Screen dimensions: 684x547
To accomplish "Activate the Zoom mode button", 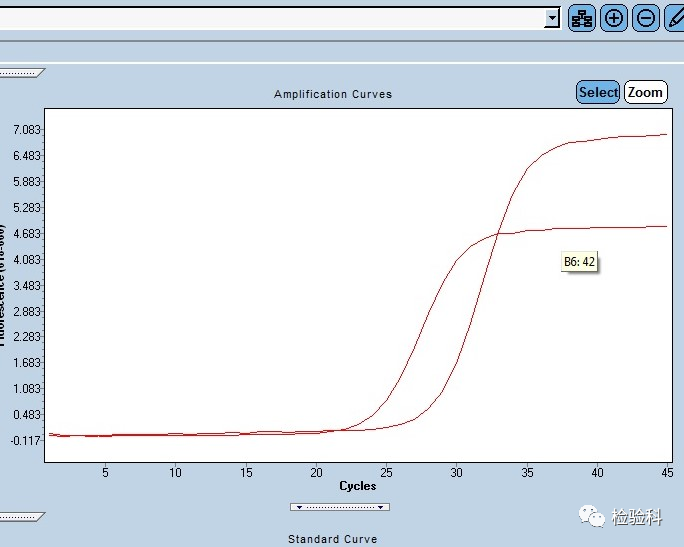I will coord(646,92).
